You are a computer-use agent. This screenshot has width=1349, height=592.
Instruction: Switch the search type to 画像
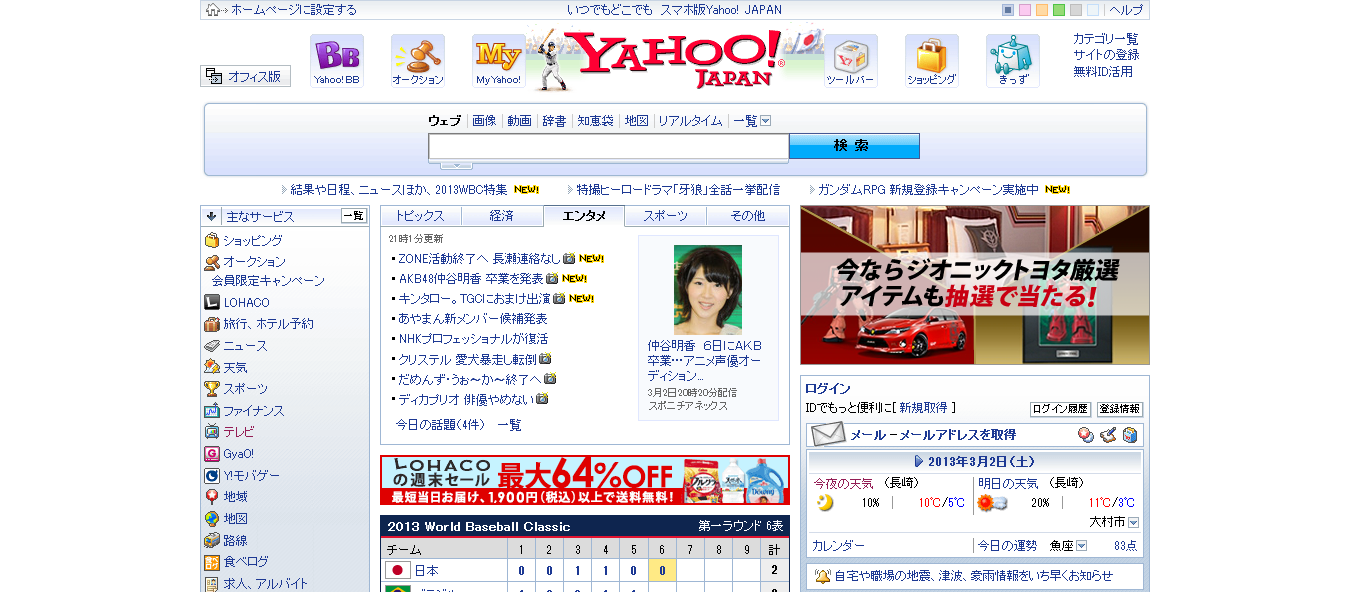pyautogui.click(x=484, y=121)
